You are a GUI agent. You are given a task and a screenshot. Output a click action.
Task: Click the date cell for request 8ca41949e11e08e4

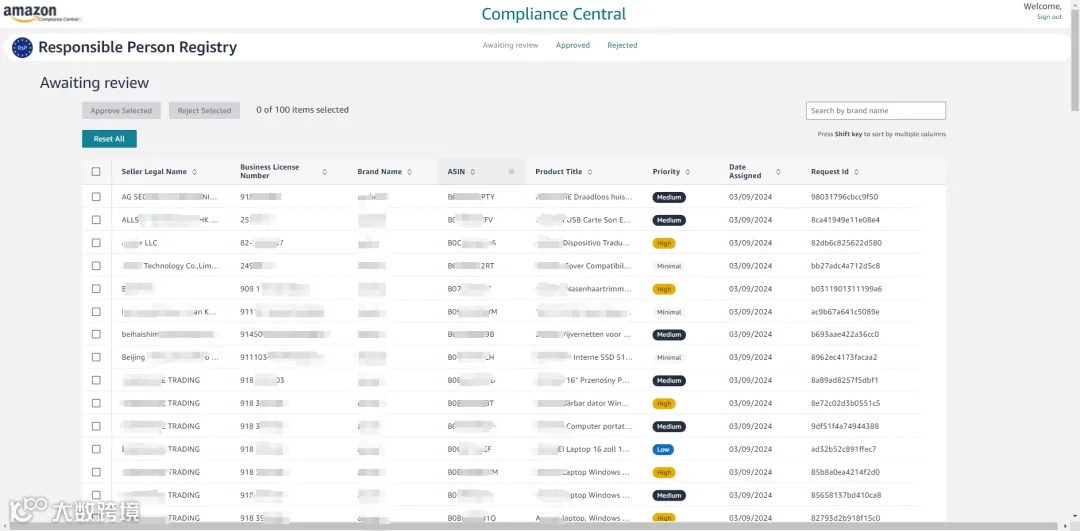[750, 220]
